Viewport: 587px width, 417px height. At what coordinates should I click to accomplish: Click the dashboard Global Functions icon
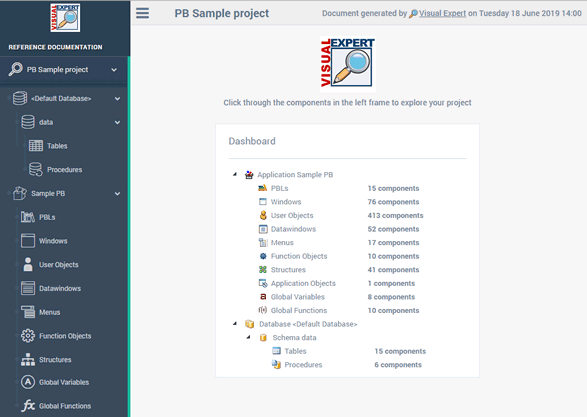[x=263, y=310]
